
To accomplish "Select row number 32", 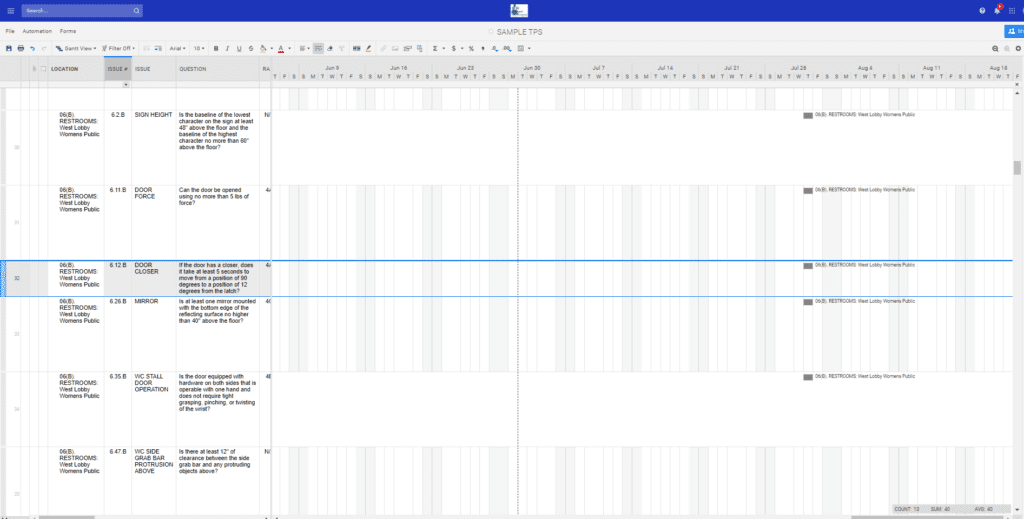I will [17, 279].
